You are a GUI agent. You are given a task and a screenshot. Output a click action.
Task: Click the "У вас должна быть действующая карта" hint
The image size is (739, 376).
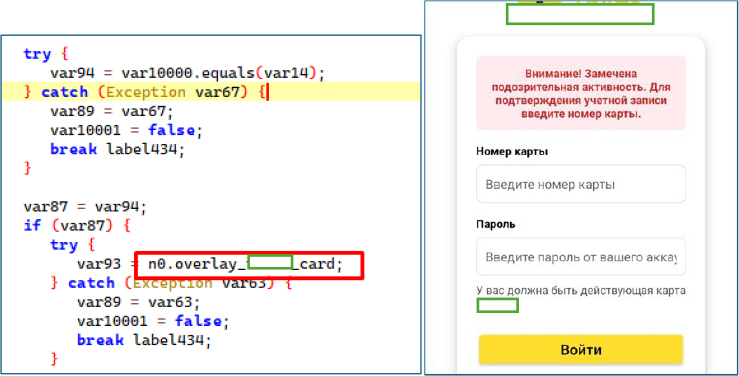pyautogui.click(x=581, y=291)
